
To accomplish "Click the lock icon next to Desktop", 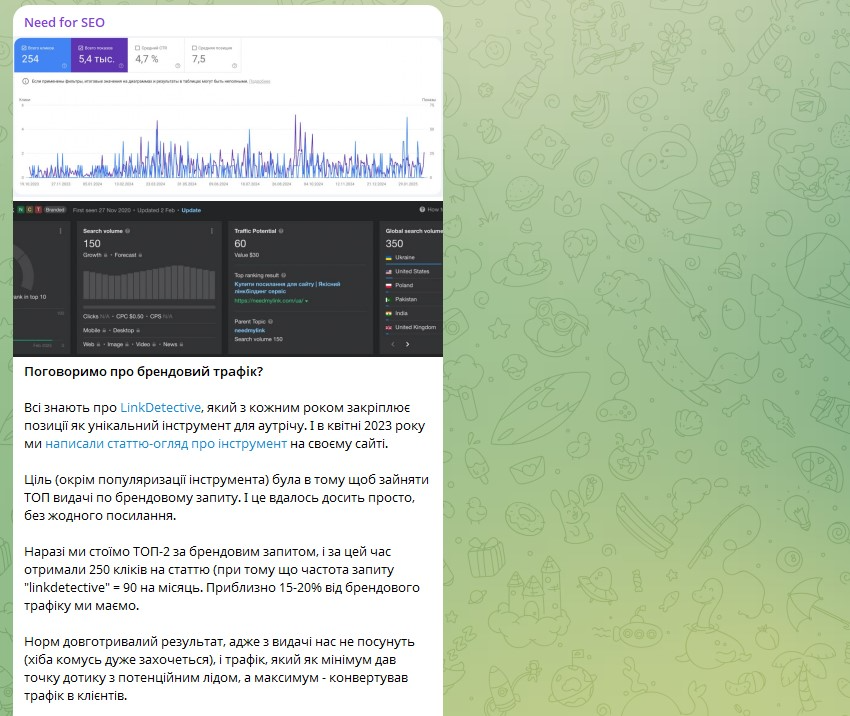I will [138, 330].
